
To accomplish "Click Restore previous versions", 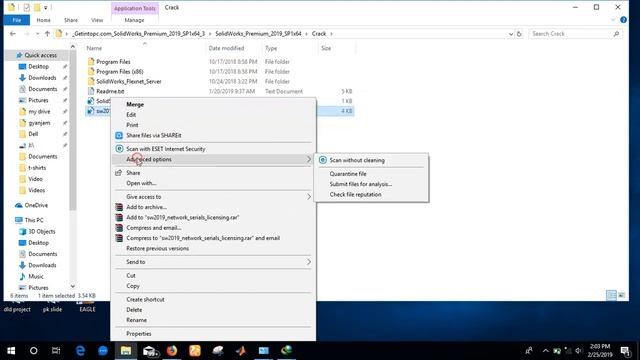I will [x=157, y=248].
